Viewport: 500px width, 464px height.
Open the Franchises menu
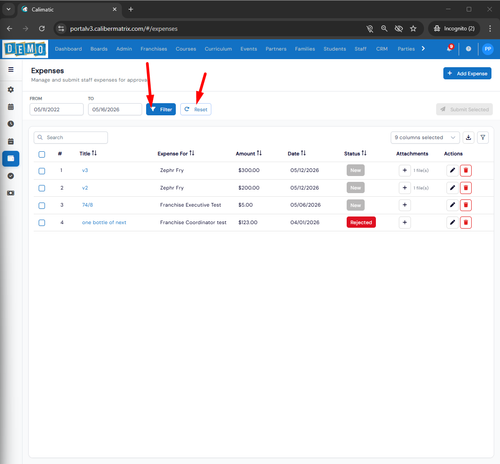click(154, 49)
